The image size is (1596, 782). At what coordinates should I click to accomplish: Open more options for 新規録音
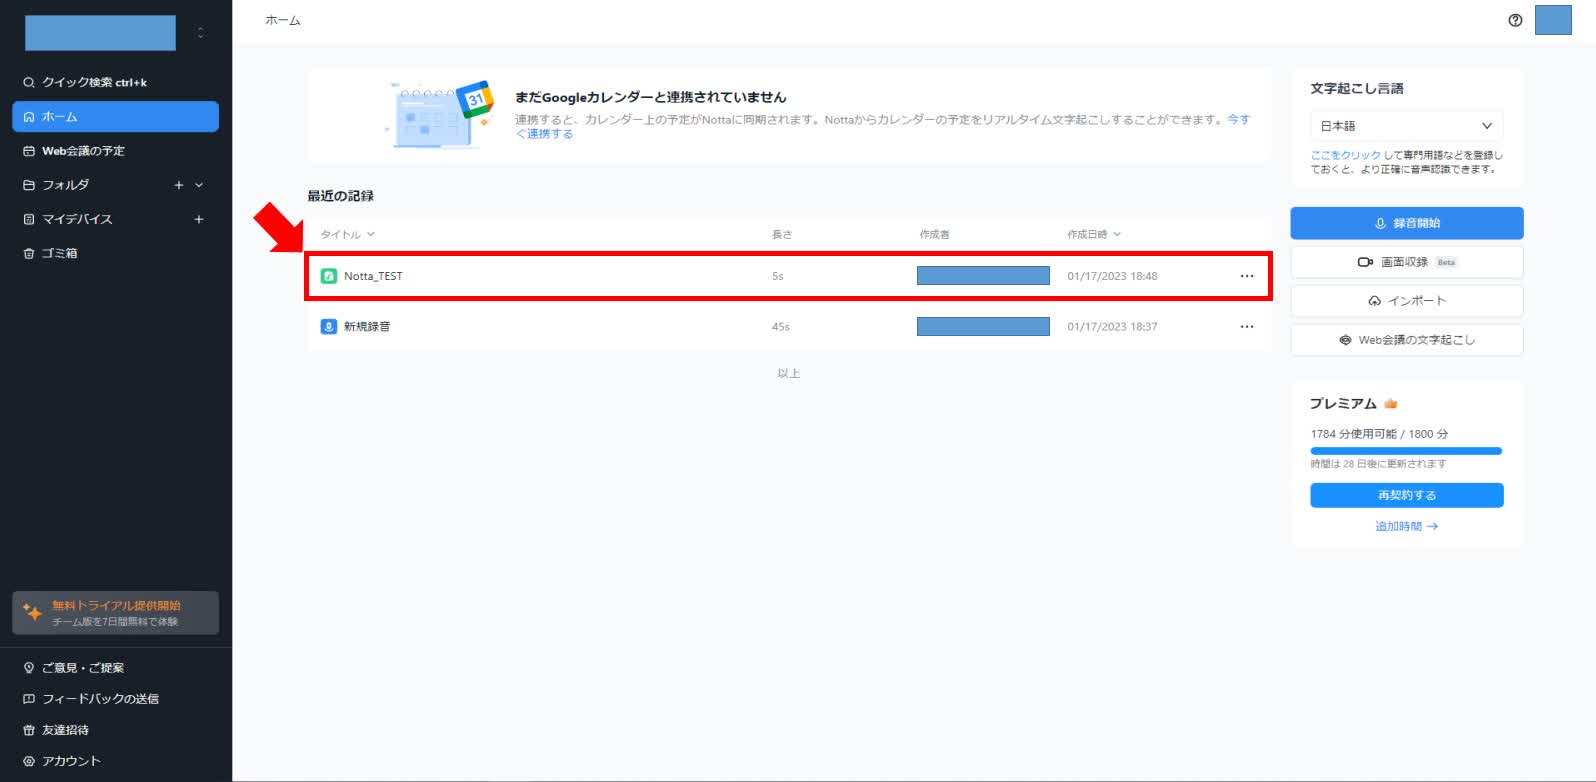pyautogui.click(x=1246, y=326)
